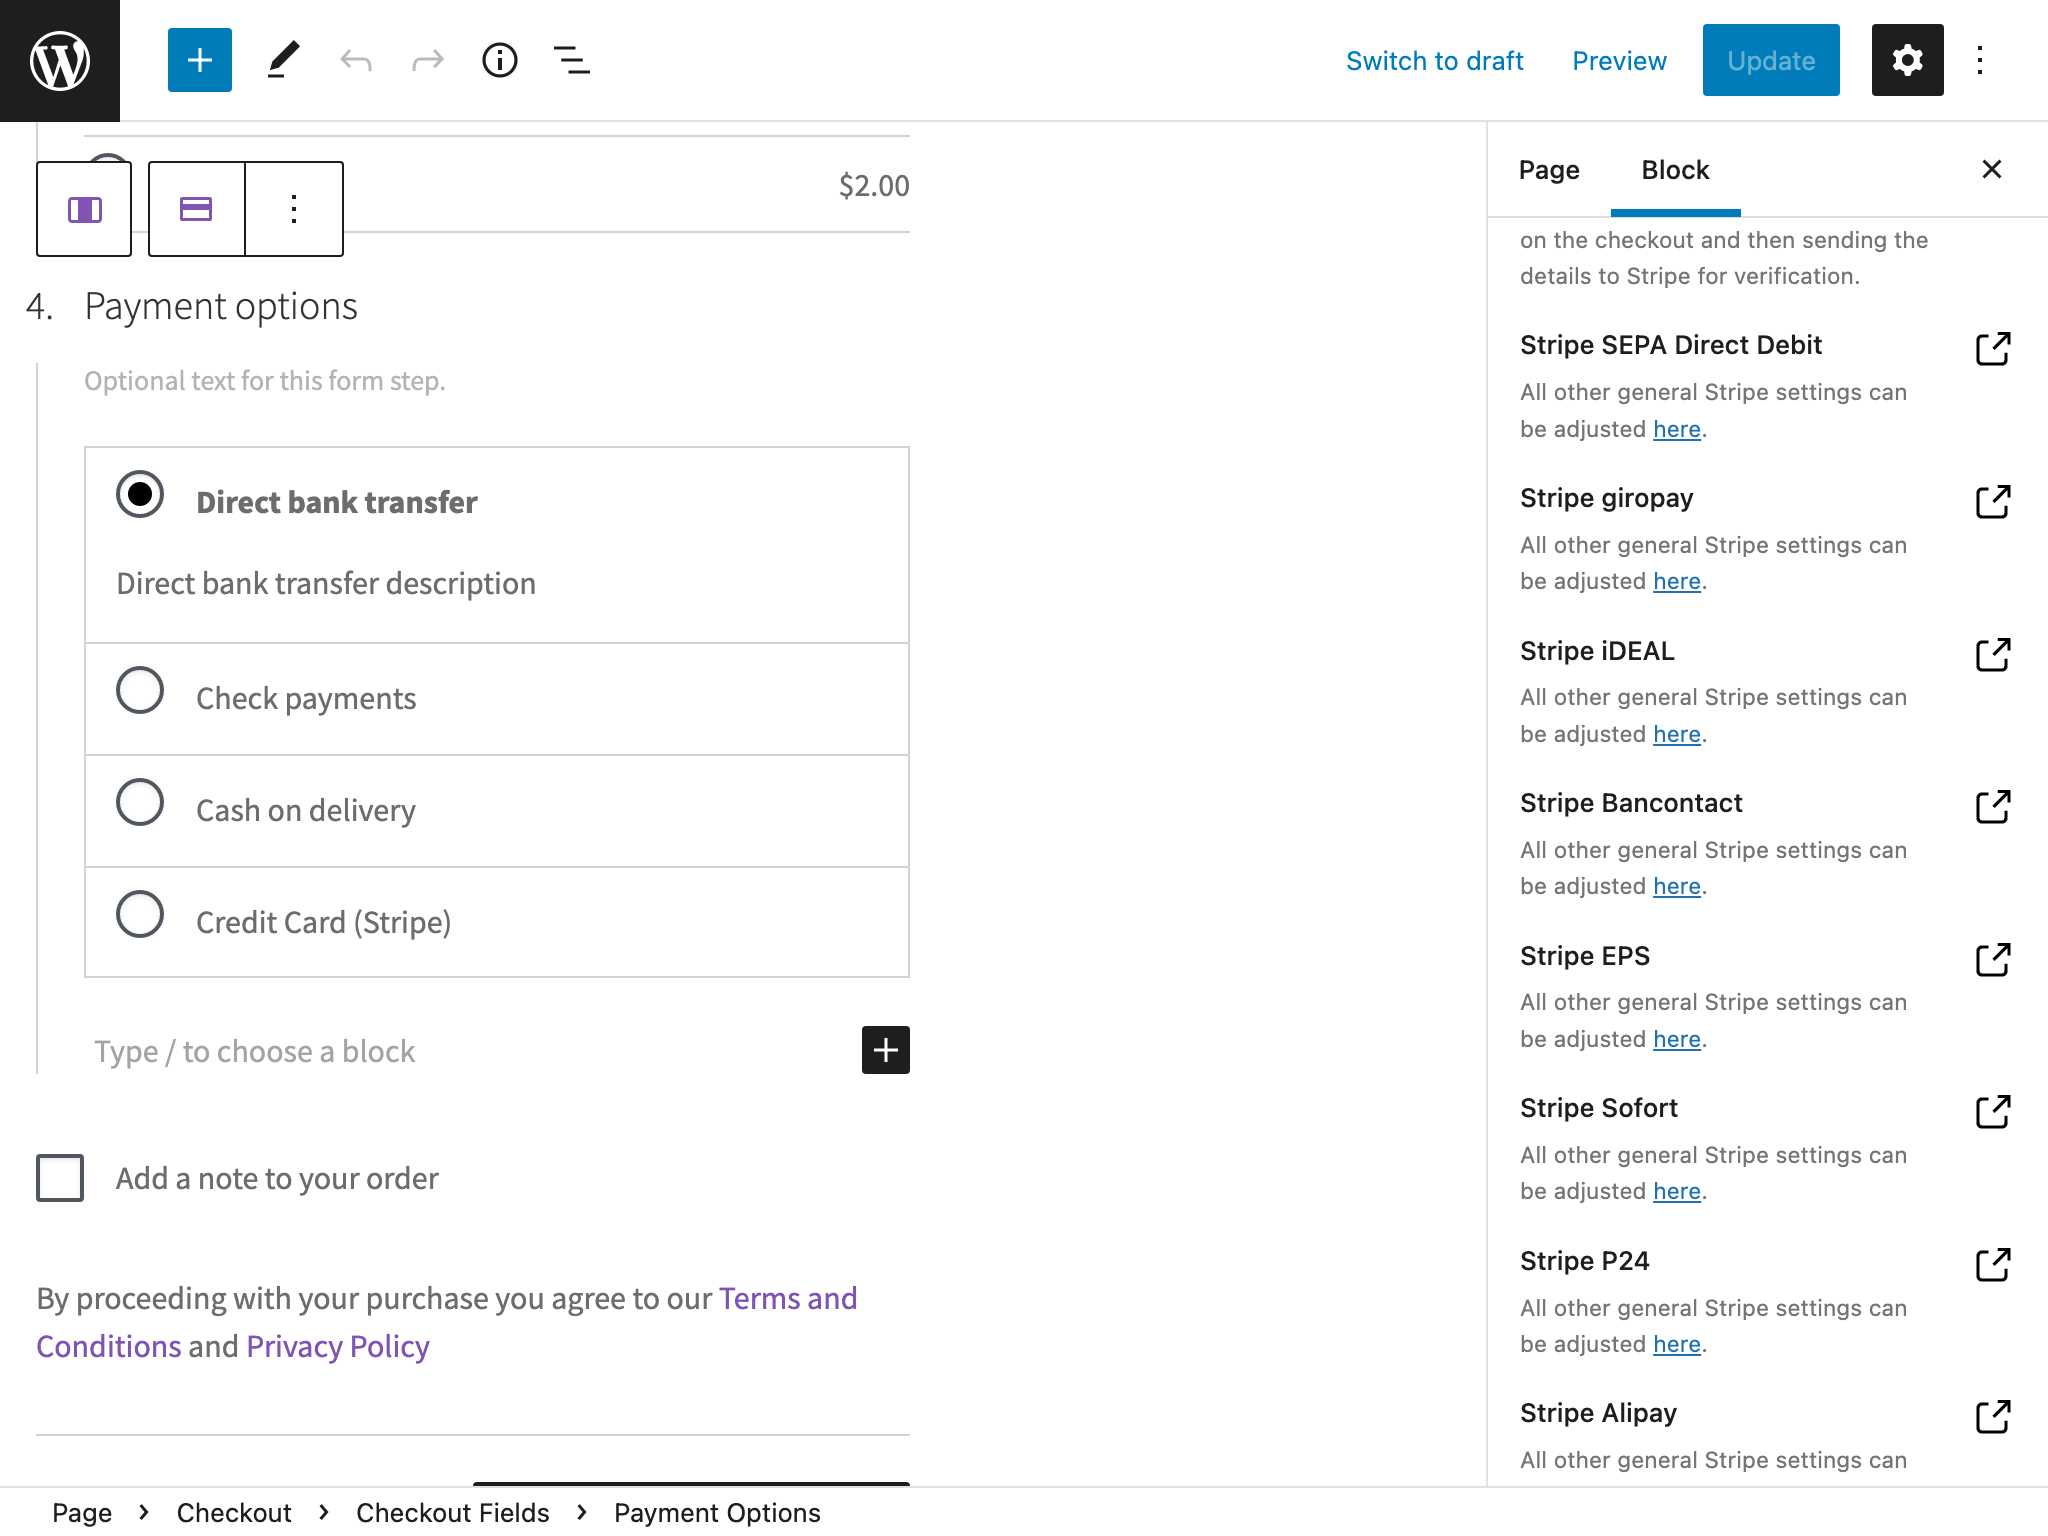The height and width of the screenshot is (1536, 2048).
Task: Click Payment Options breadcrumb
Action: 717,1512
